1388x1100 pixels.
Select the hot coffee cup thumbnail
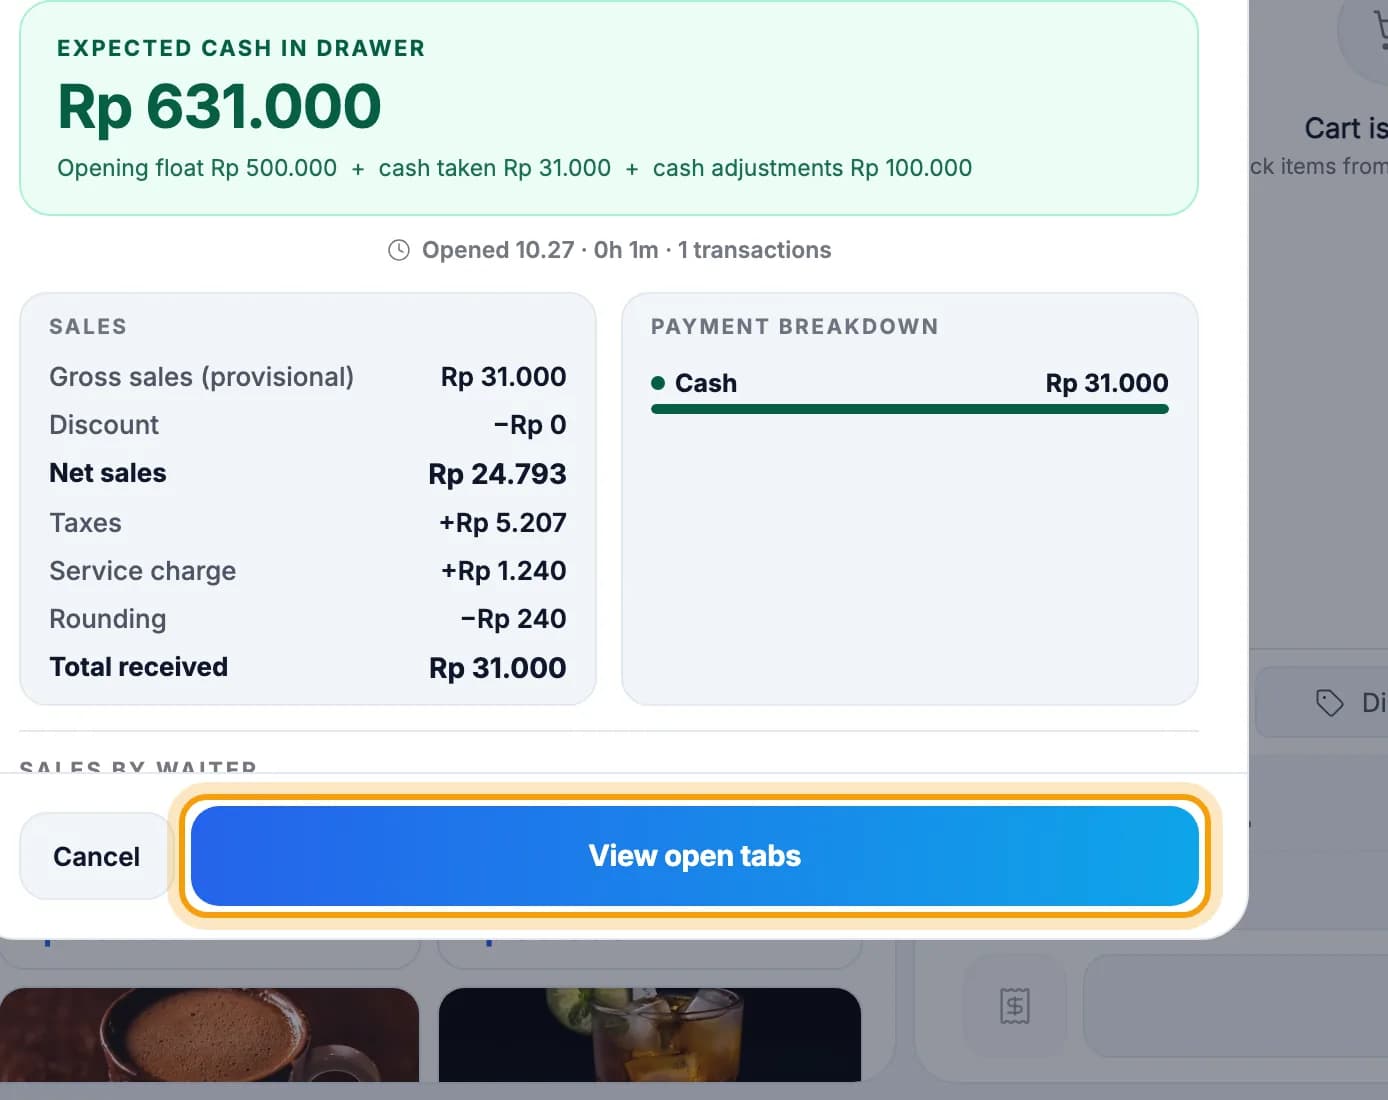209,1035
